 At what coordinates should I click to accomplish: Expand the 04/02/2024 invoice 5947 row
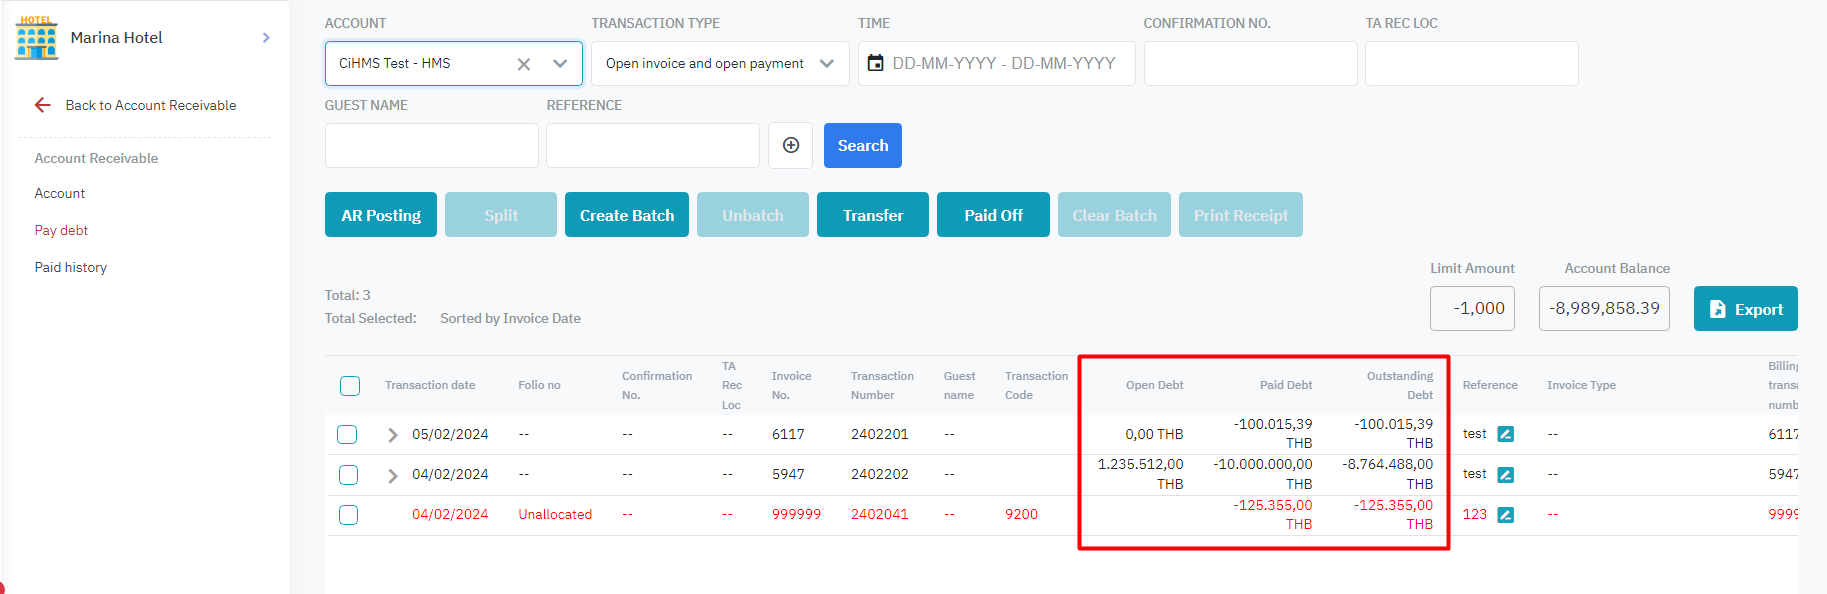click(393, 475)
